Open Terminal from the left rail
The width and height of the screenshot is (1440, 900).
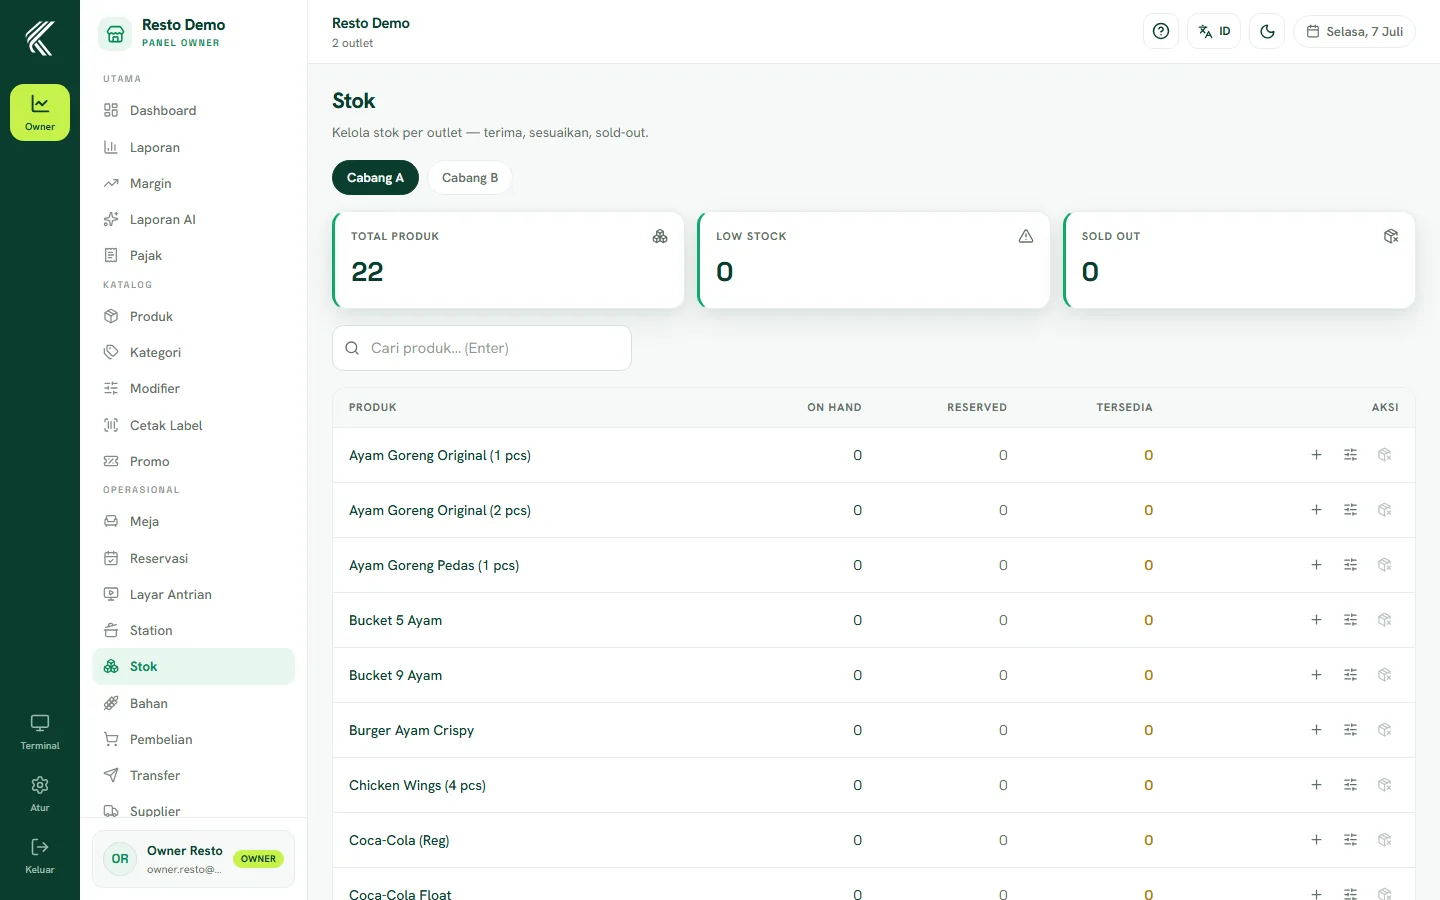coord(40,732)
